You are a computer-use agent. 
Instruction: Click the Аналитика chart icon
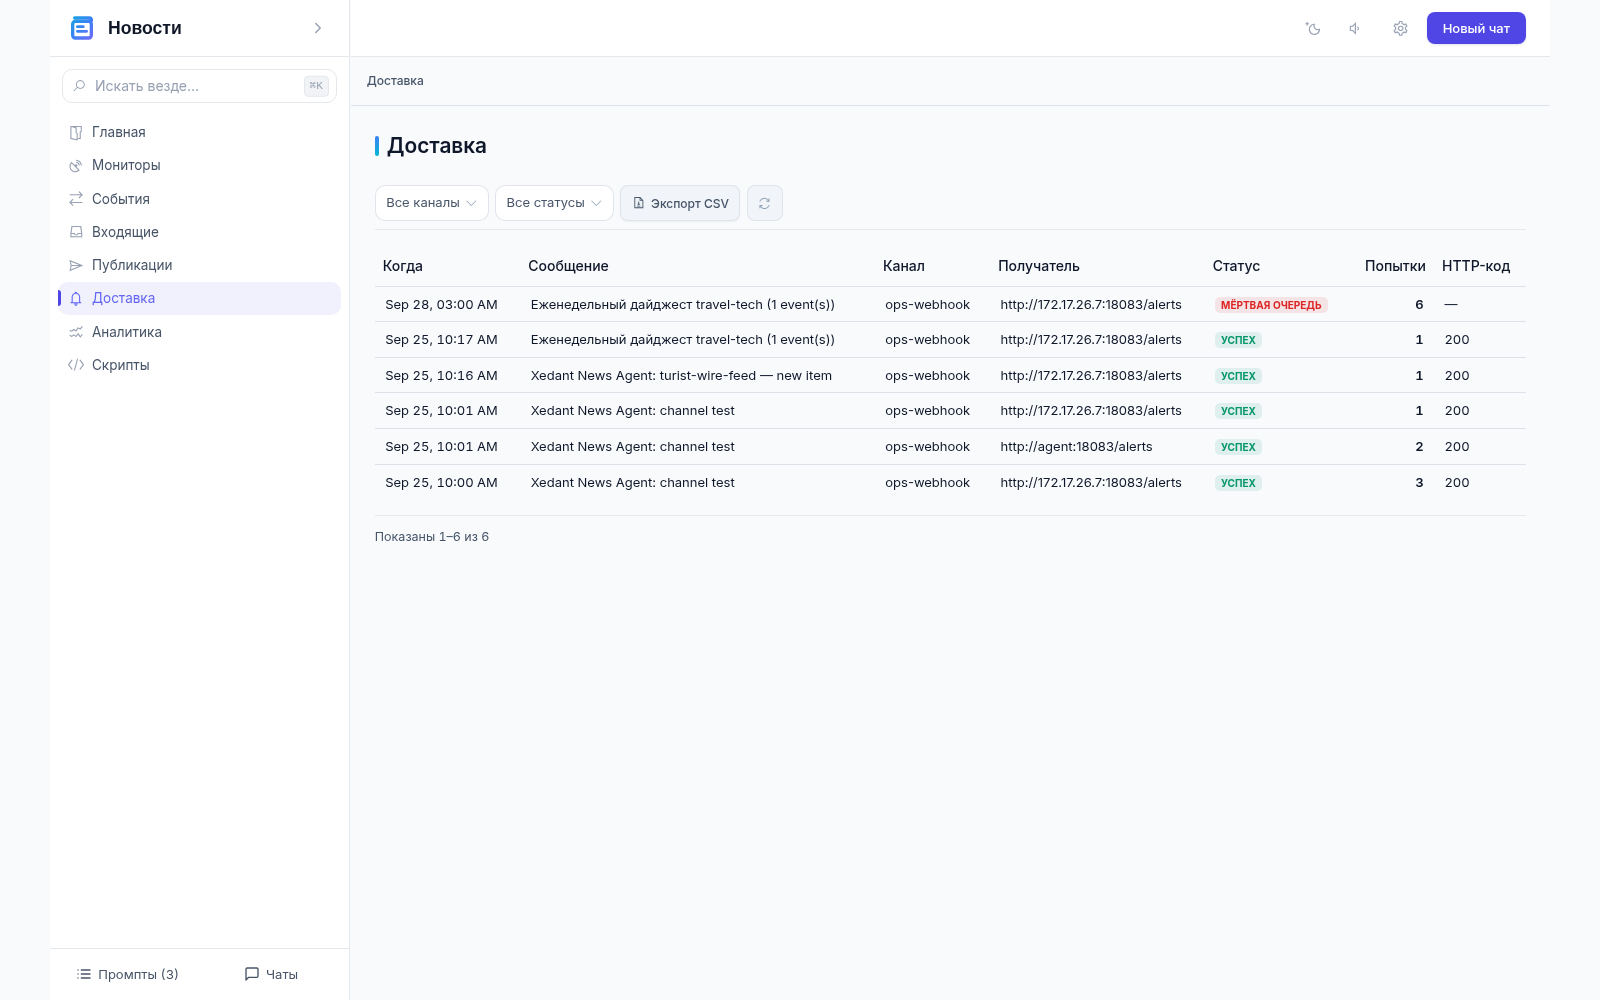[76, 332]
